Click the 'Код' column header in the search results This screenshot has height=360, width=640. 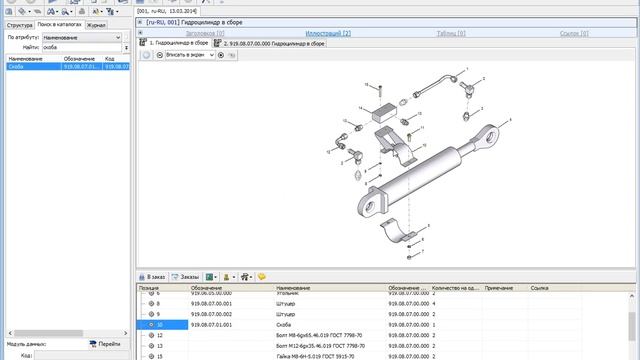point(116,59)
